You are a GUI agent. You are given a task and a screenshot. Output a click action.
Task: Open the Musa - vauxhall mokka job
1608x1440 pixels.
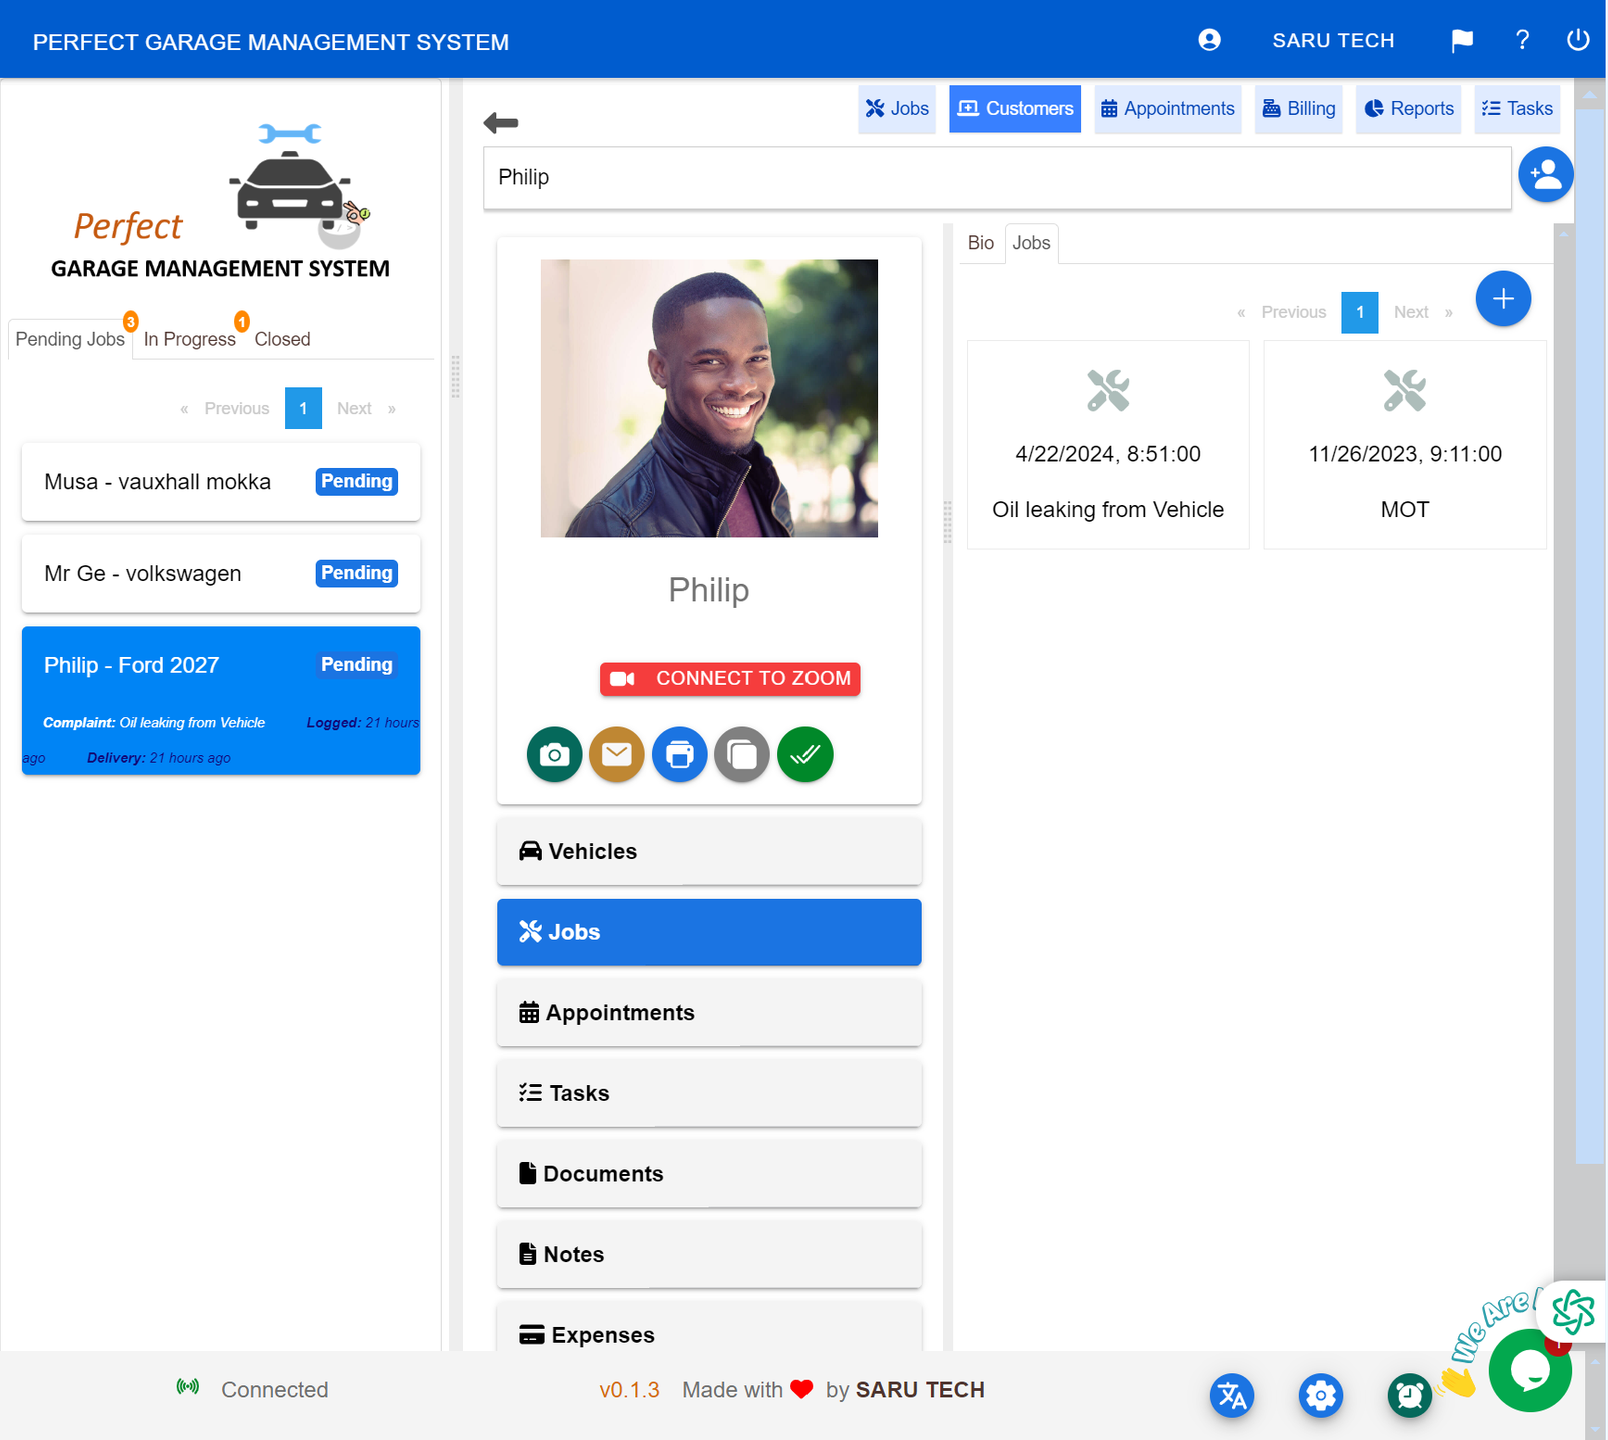click(x=221, y=482)
